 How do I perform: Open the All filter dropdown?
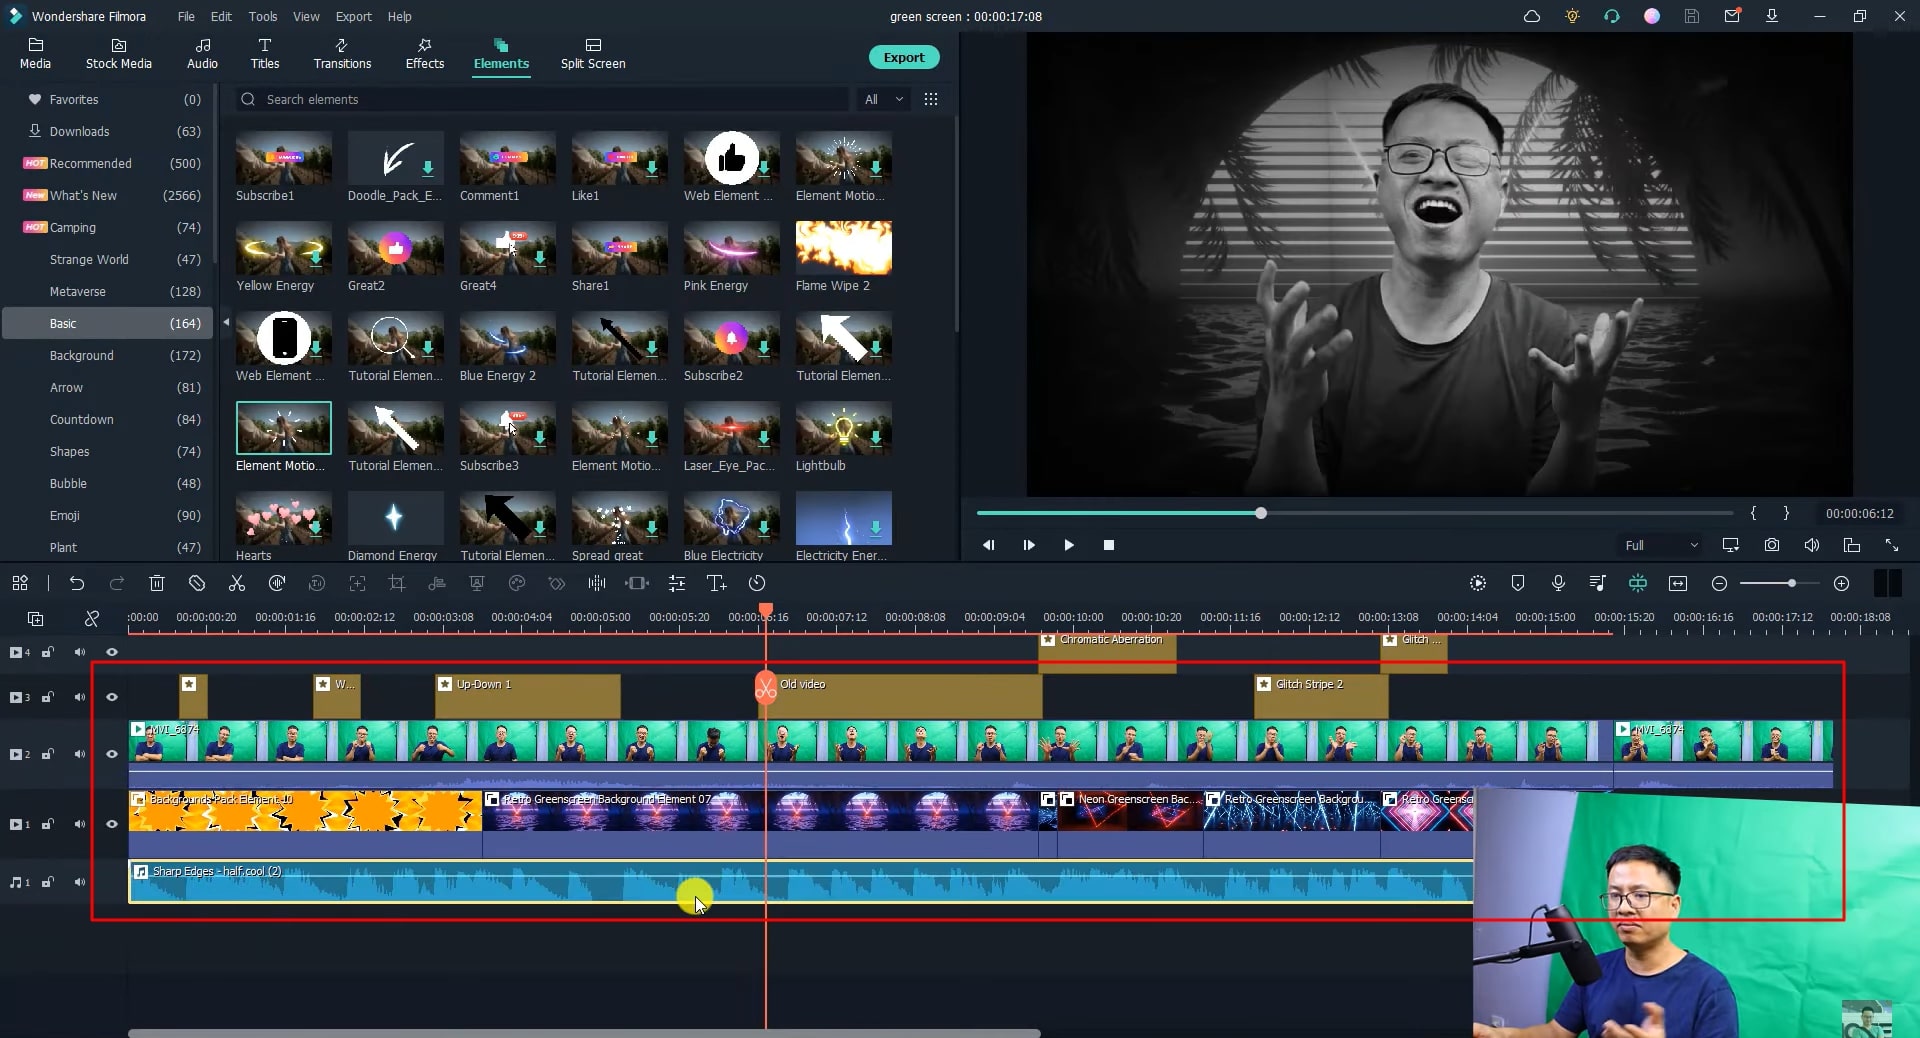[883, 99]
